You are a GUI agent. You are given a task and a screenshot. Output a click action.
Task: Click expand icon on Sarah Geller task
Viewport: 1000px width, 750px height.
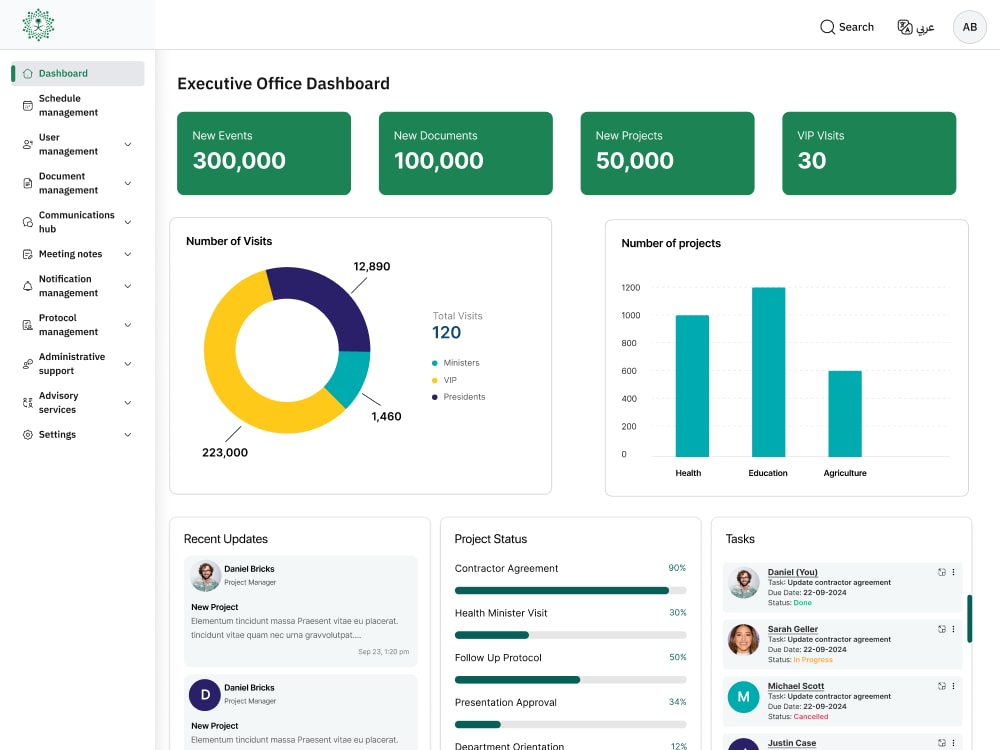click(941, 629)
